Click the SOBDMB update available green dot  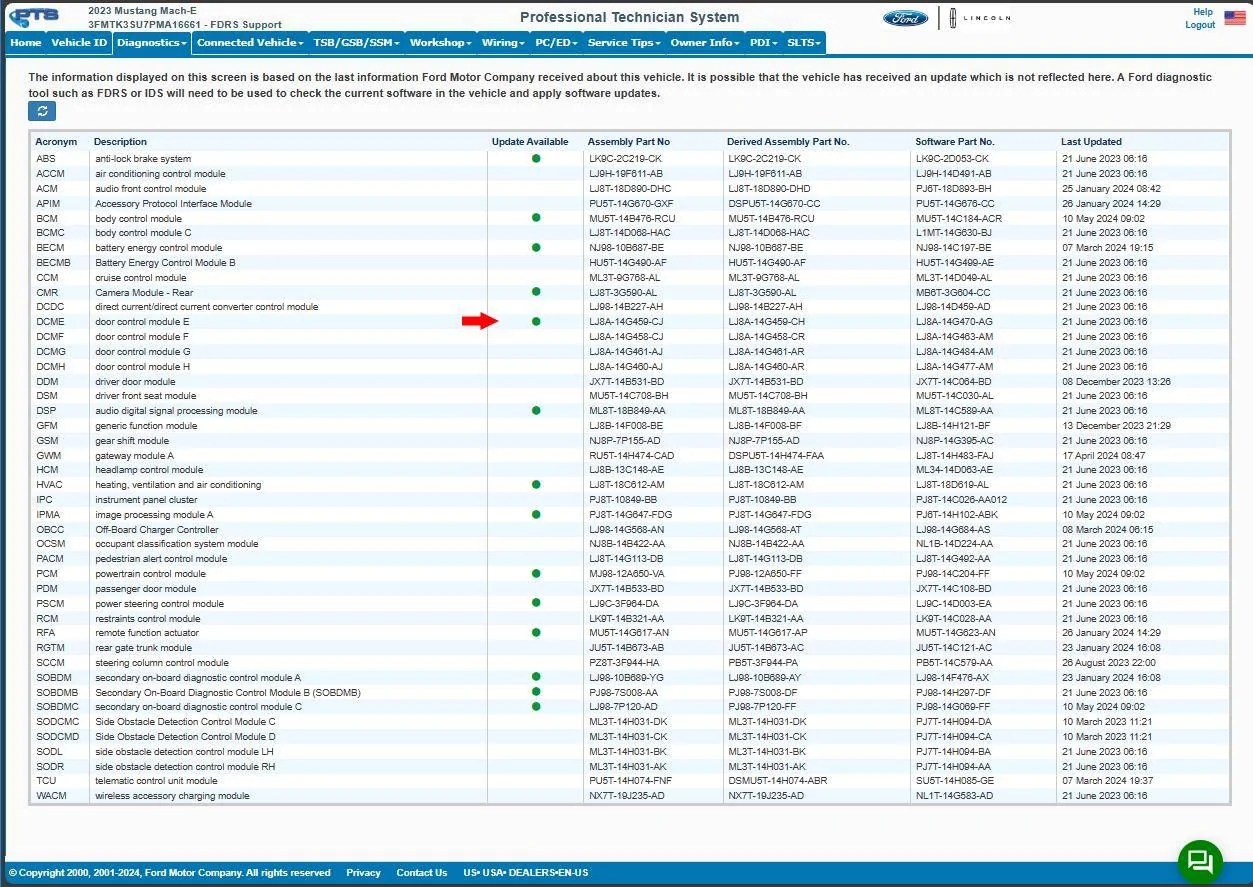click(536, 691)
